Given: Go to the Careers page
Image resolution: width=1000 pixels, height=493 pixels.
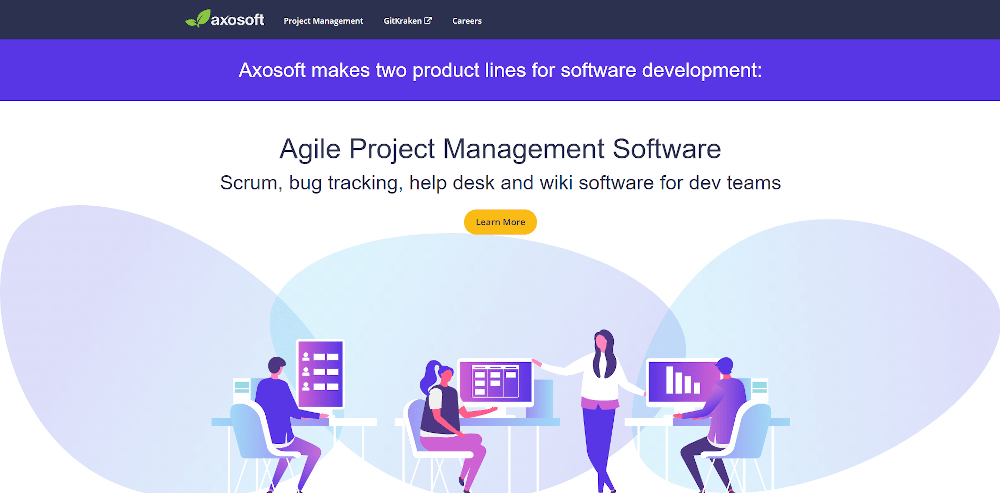Looking at the screenshot, I should (x=467, y=21).
